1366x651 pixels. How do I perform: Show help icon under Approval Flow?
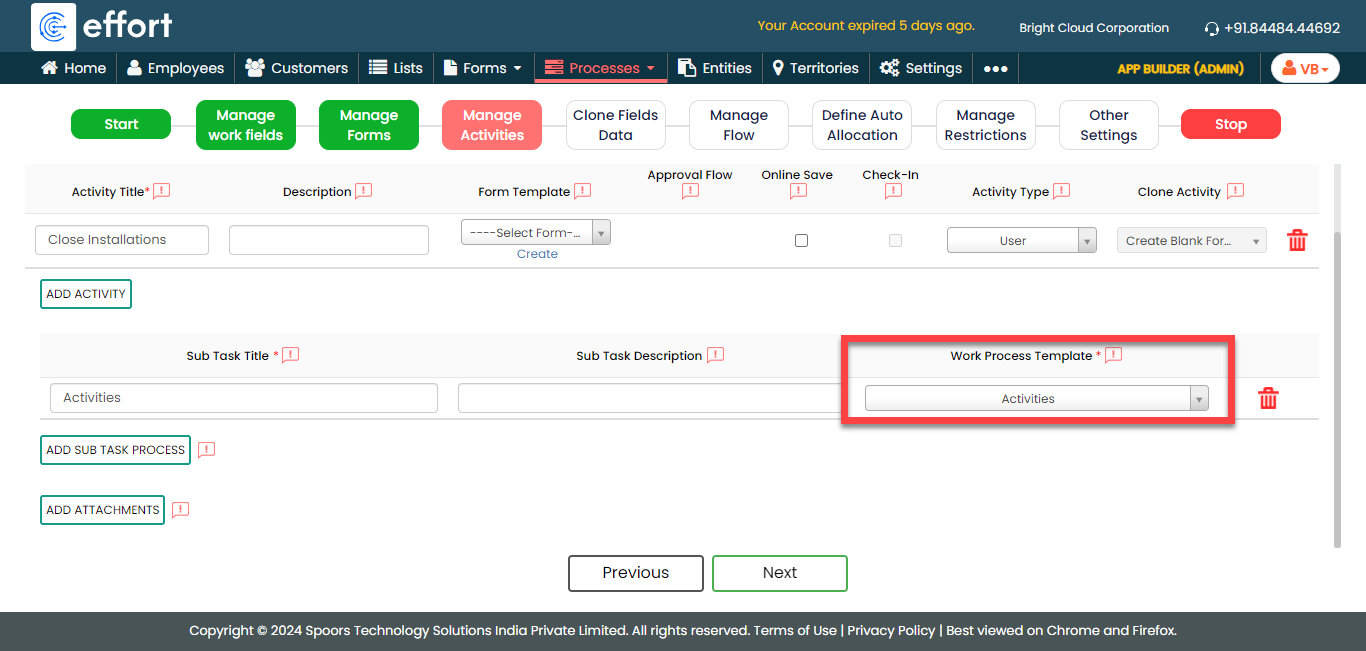pyautogui.click(x=690, y=192)
